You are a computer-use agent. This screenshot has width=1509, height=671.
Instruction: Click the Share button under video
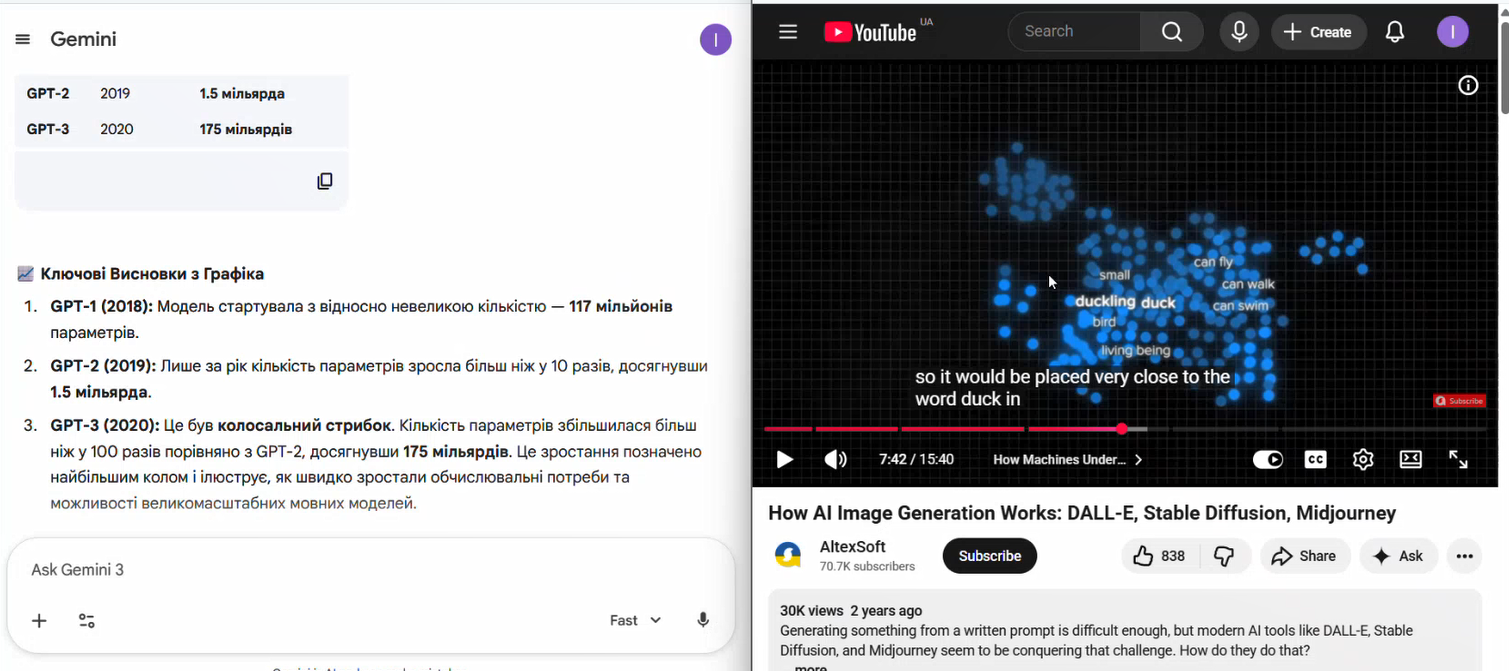pos(1304,556)
